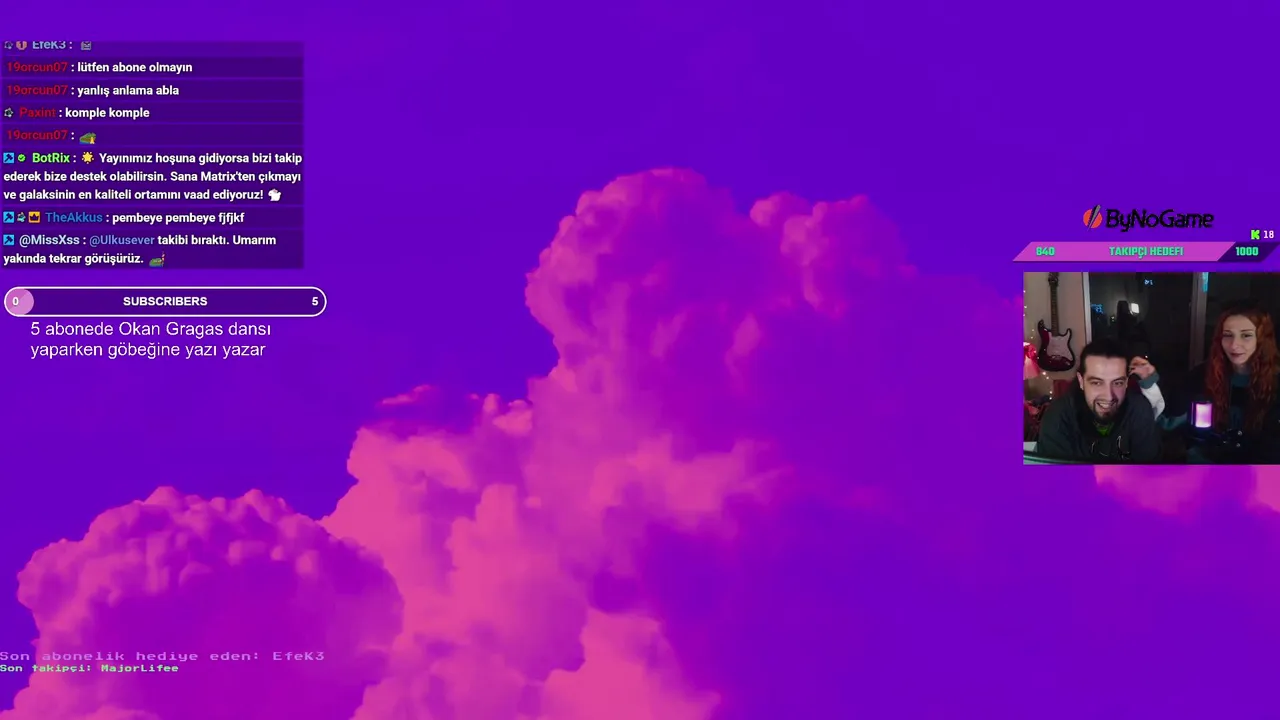Click the 18 viewer count
The width and height of the screenshot is (1280, 720).
[1268, 235]
